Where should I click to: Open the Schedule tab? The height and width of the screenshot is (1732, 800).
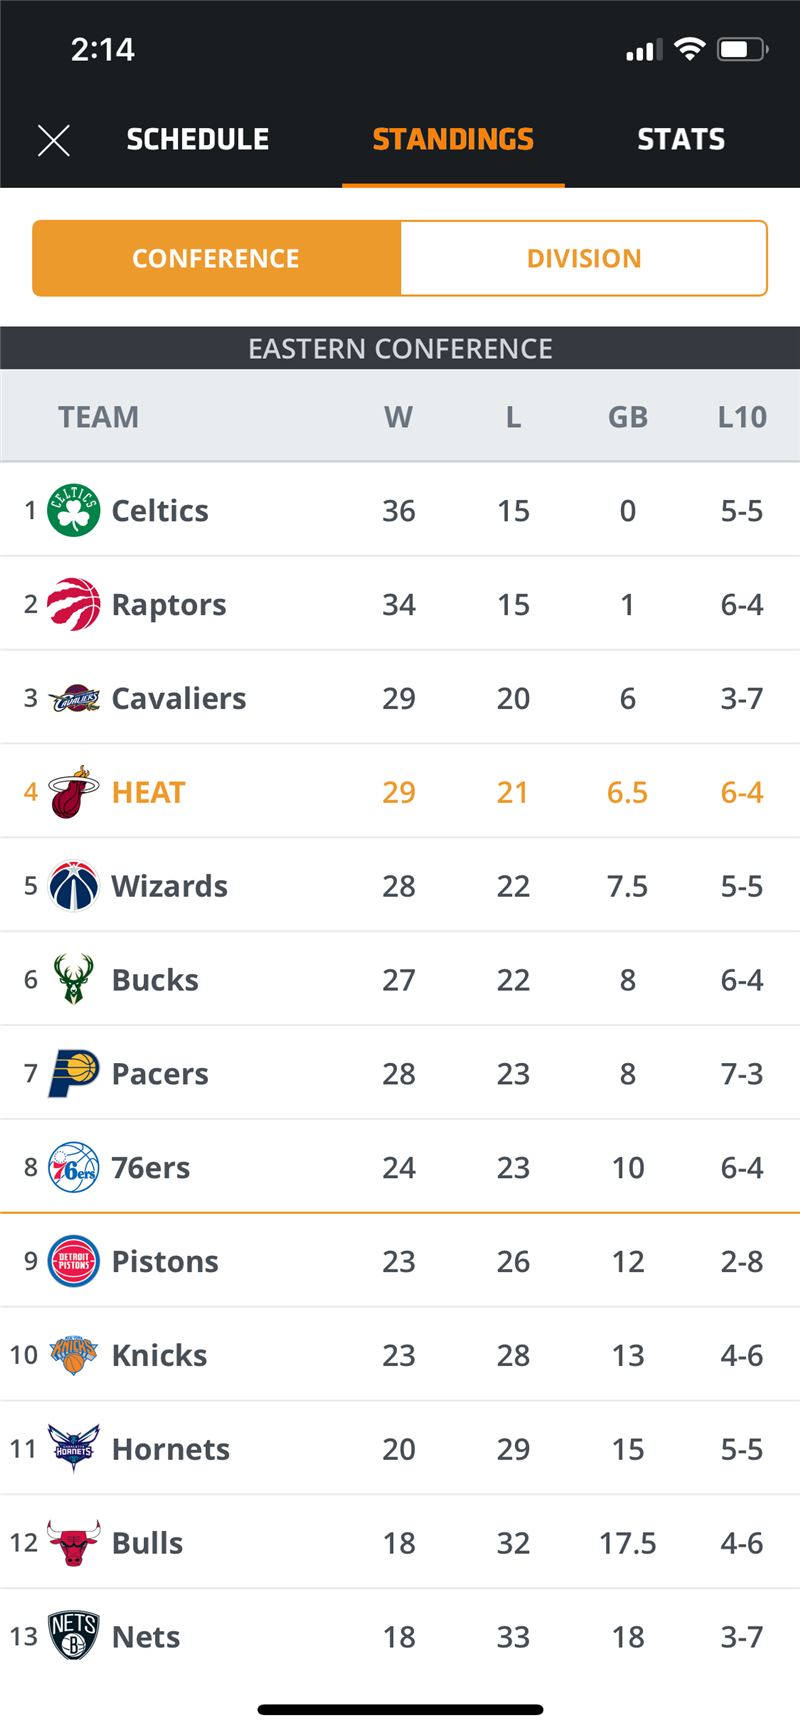198,139
